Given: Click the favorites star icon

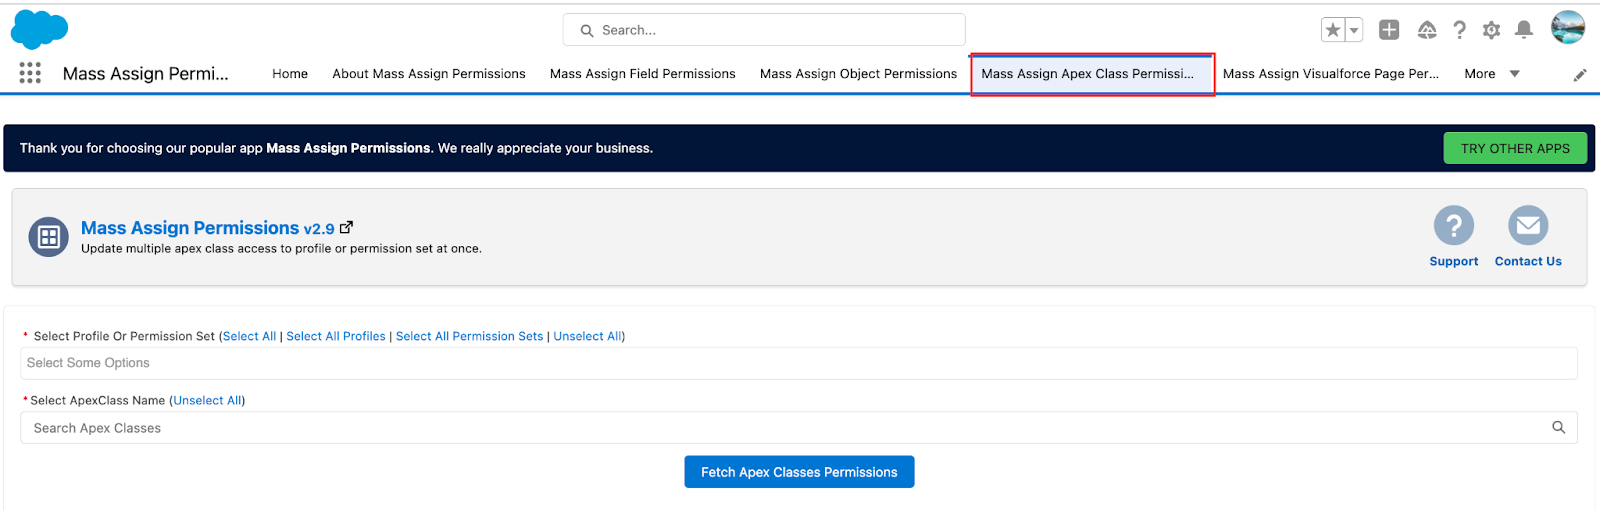Looking at the screenshot, I should [1332, 30].
